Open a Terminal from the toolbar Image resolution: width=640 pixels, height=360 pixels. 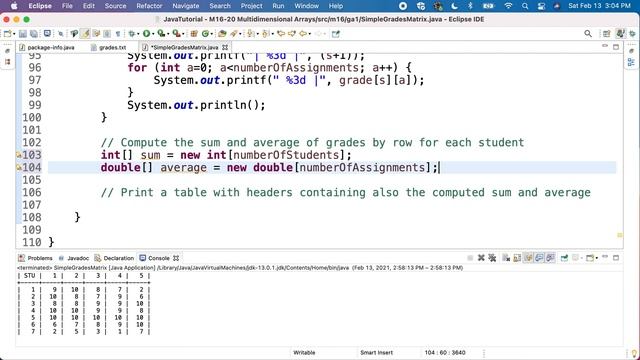pyautogui.click(x=47, y=33)
